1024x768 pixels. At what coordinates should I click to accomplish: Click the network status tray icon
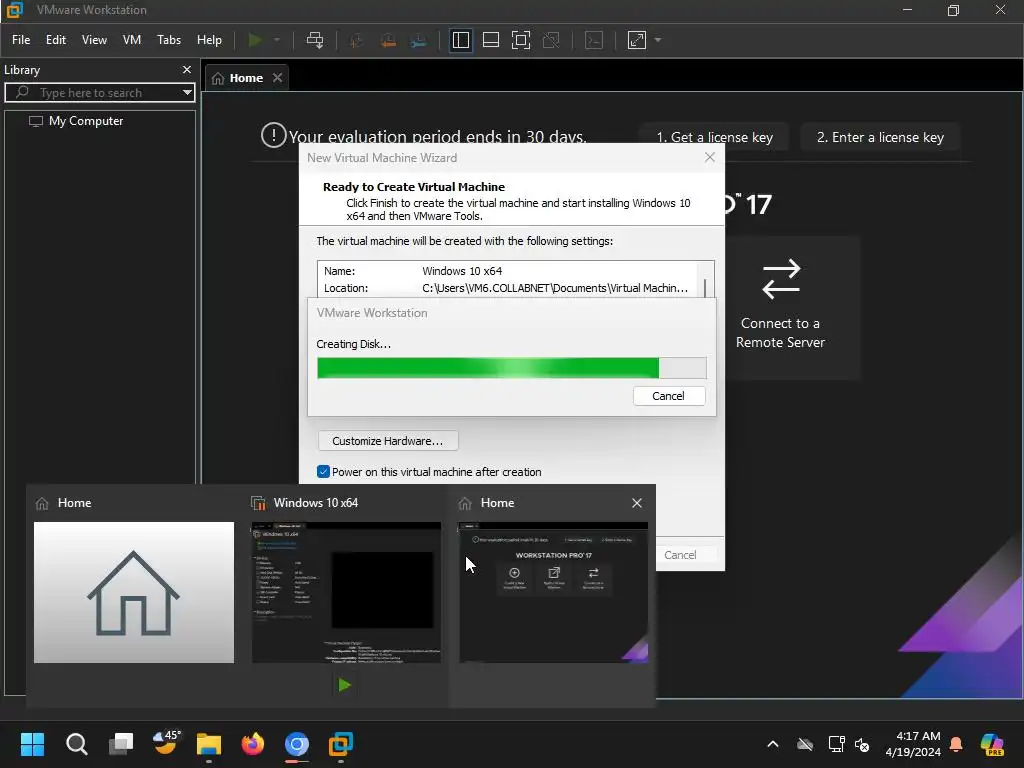tap(837, 744)
